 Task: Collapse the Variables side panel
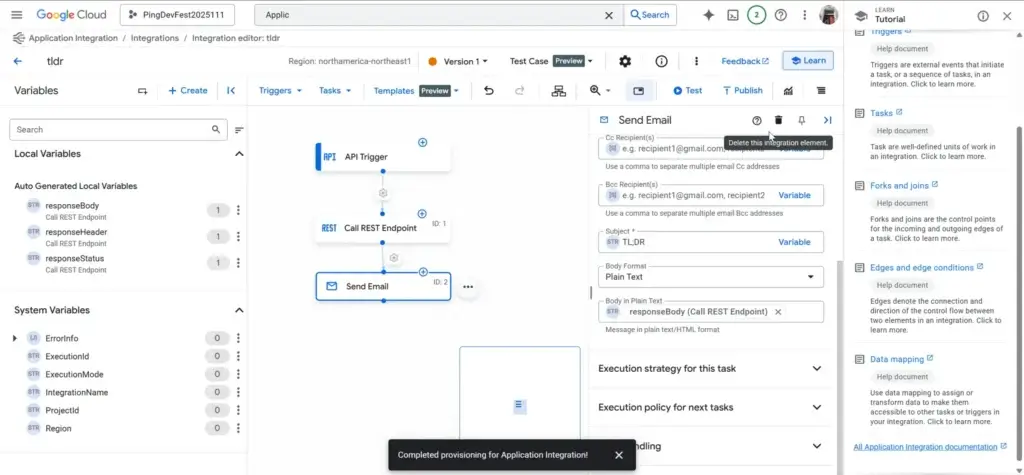tap(231, 90)
